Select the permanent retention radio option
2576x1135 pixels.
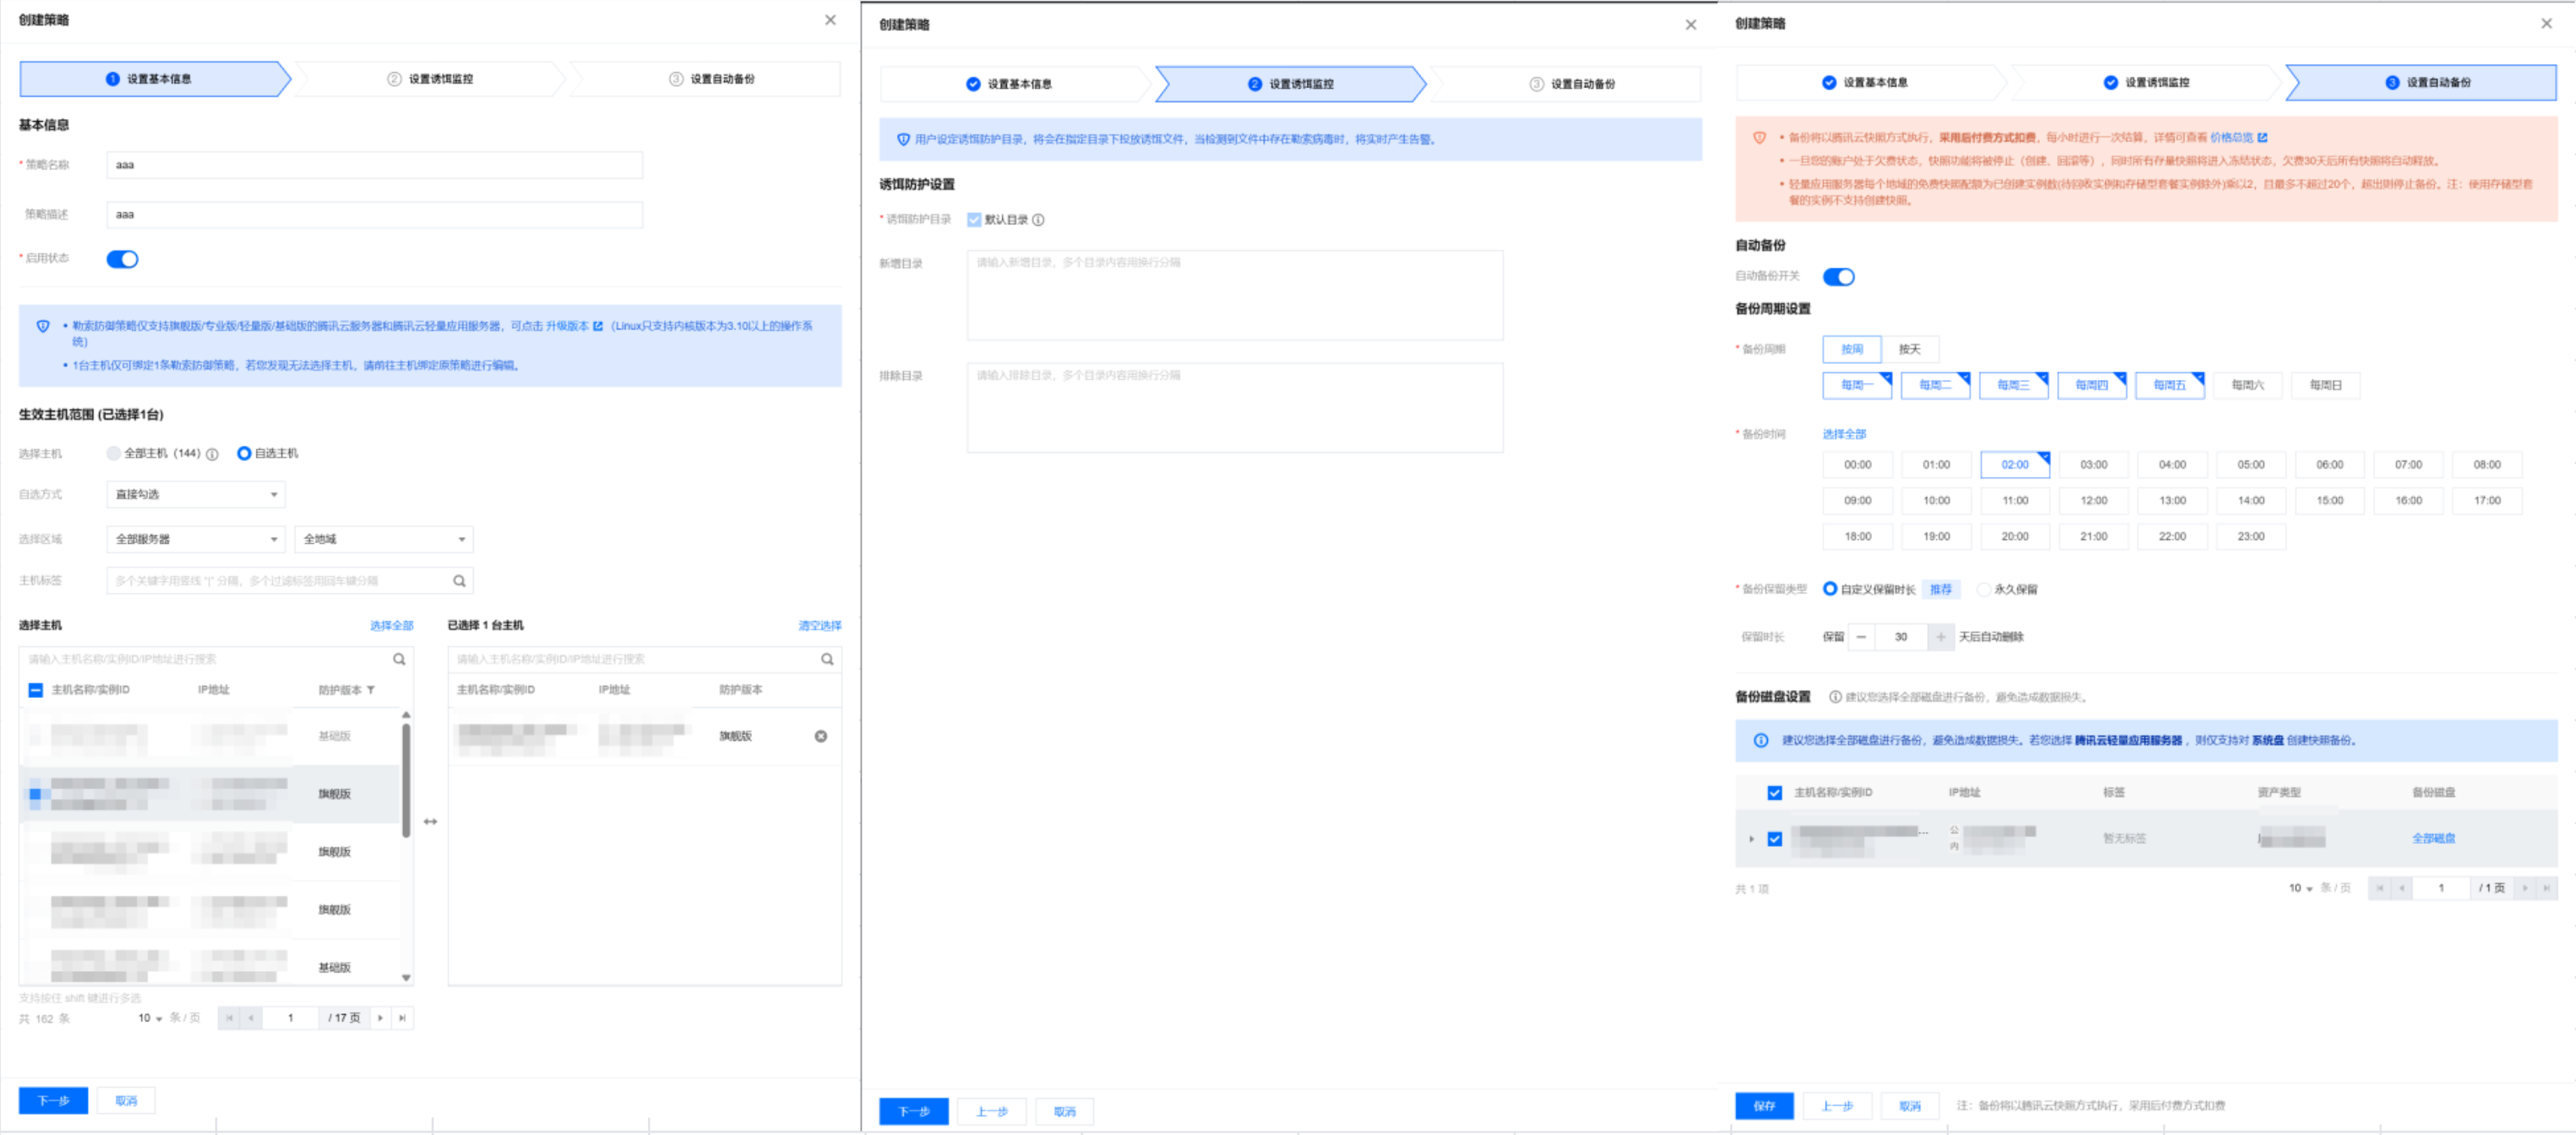[x=1984, y=589]
